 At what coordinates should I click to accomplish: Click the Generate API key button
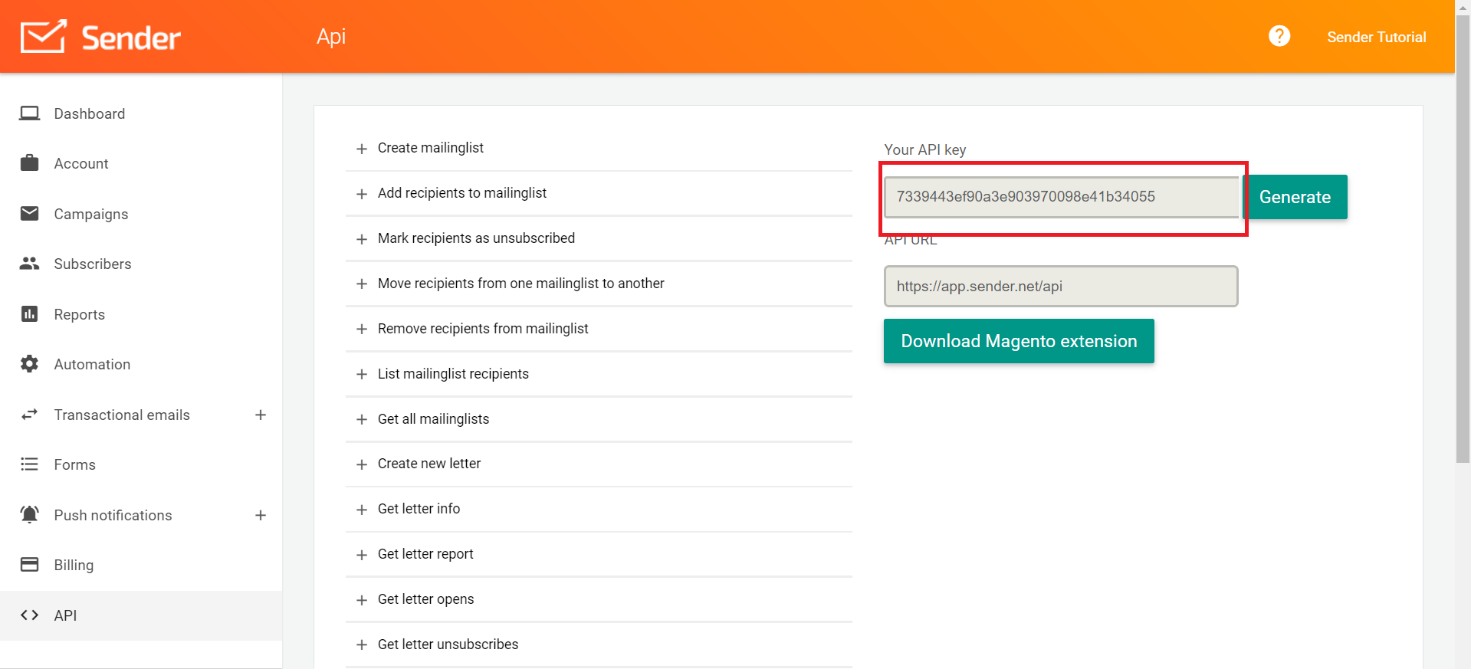click(x=1295, y=197)
